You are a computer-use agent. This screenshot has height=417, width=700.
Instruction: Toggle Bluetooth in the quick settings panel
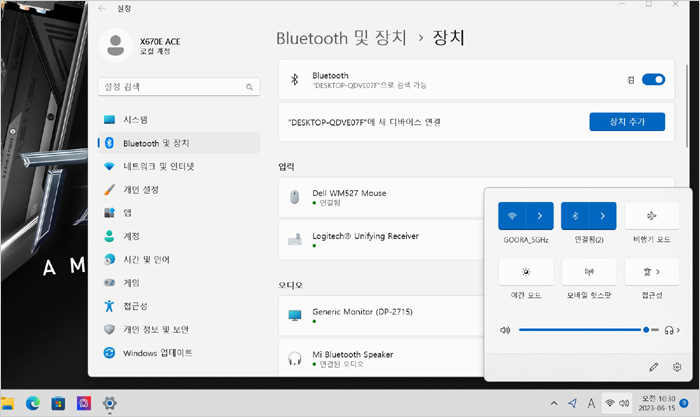[577, 215]
